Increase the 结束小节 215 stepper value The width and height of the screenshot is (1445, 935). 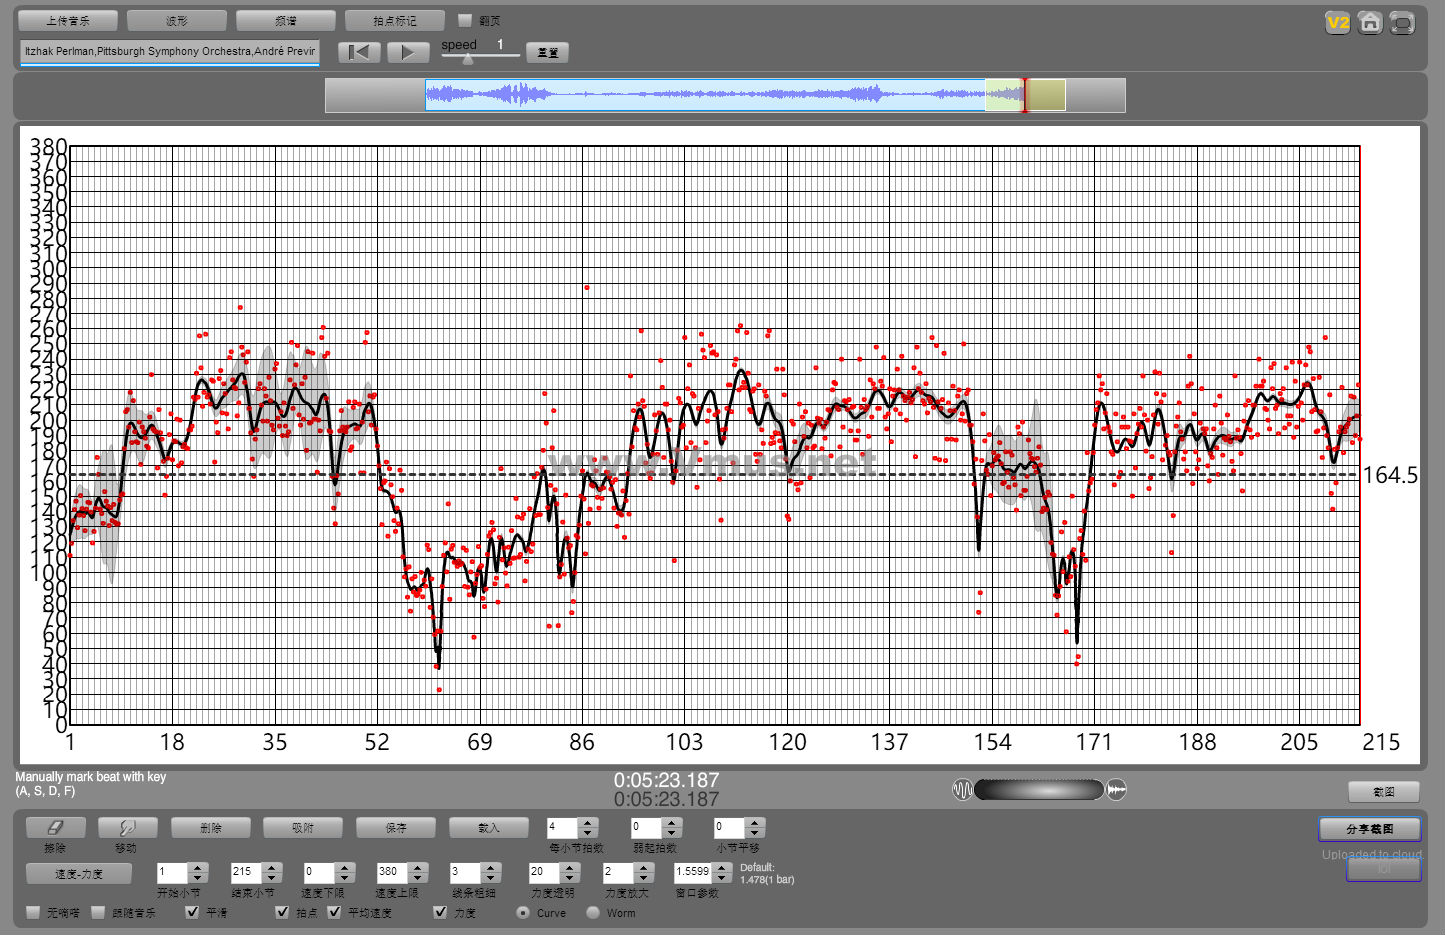coord(271,867)
